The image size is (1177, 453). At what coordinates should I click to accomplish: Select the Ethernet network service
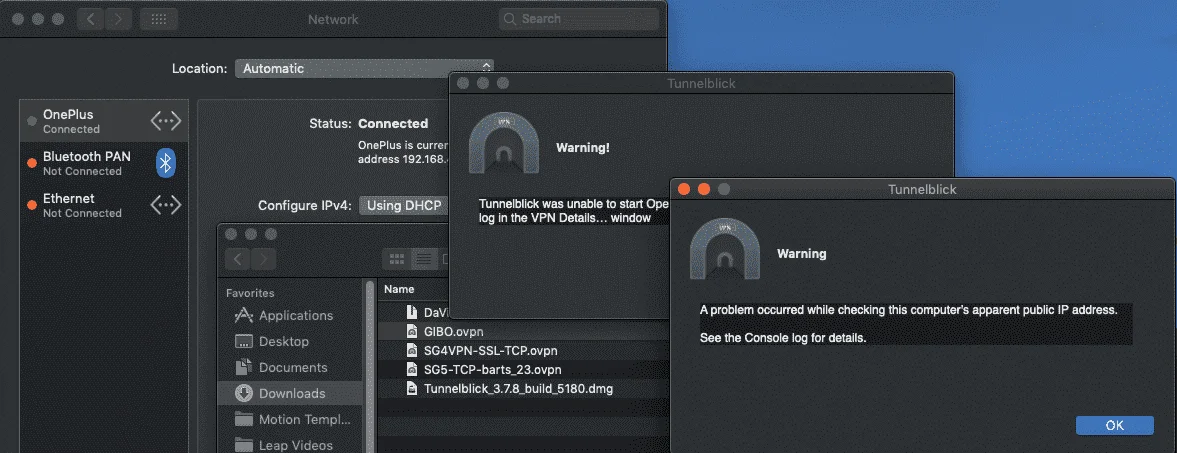104,205
